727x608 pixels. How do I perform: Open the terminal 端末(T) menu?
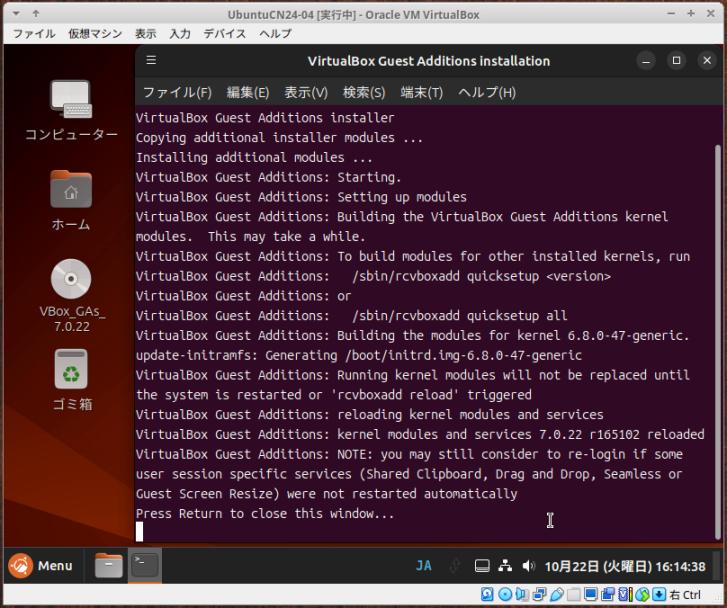click(421, 92)
